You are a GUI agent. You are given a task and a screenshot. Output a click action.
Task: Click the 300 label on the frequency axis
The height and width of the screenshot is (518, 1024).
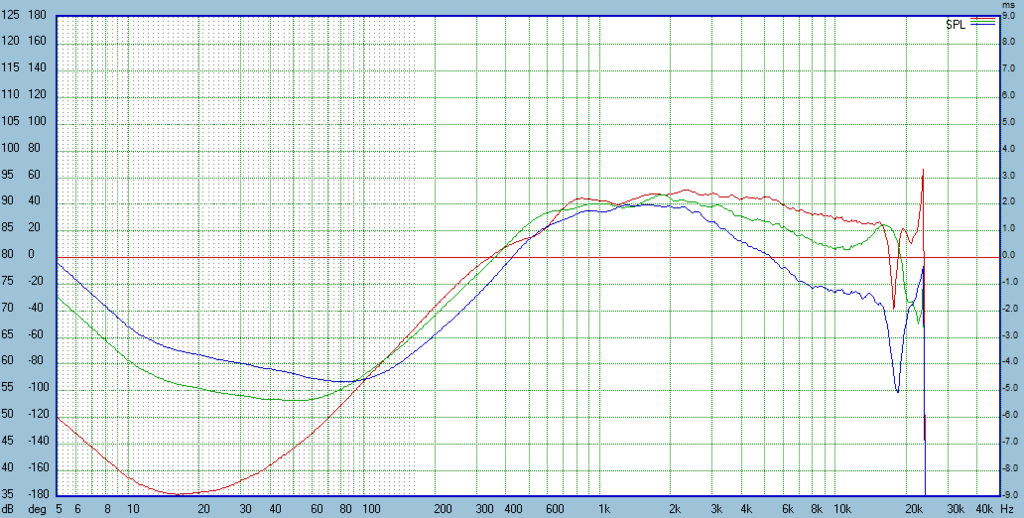tap(485, 509)
